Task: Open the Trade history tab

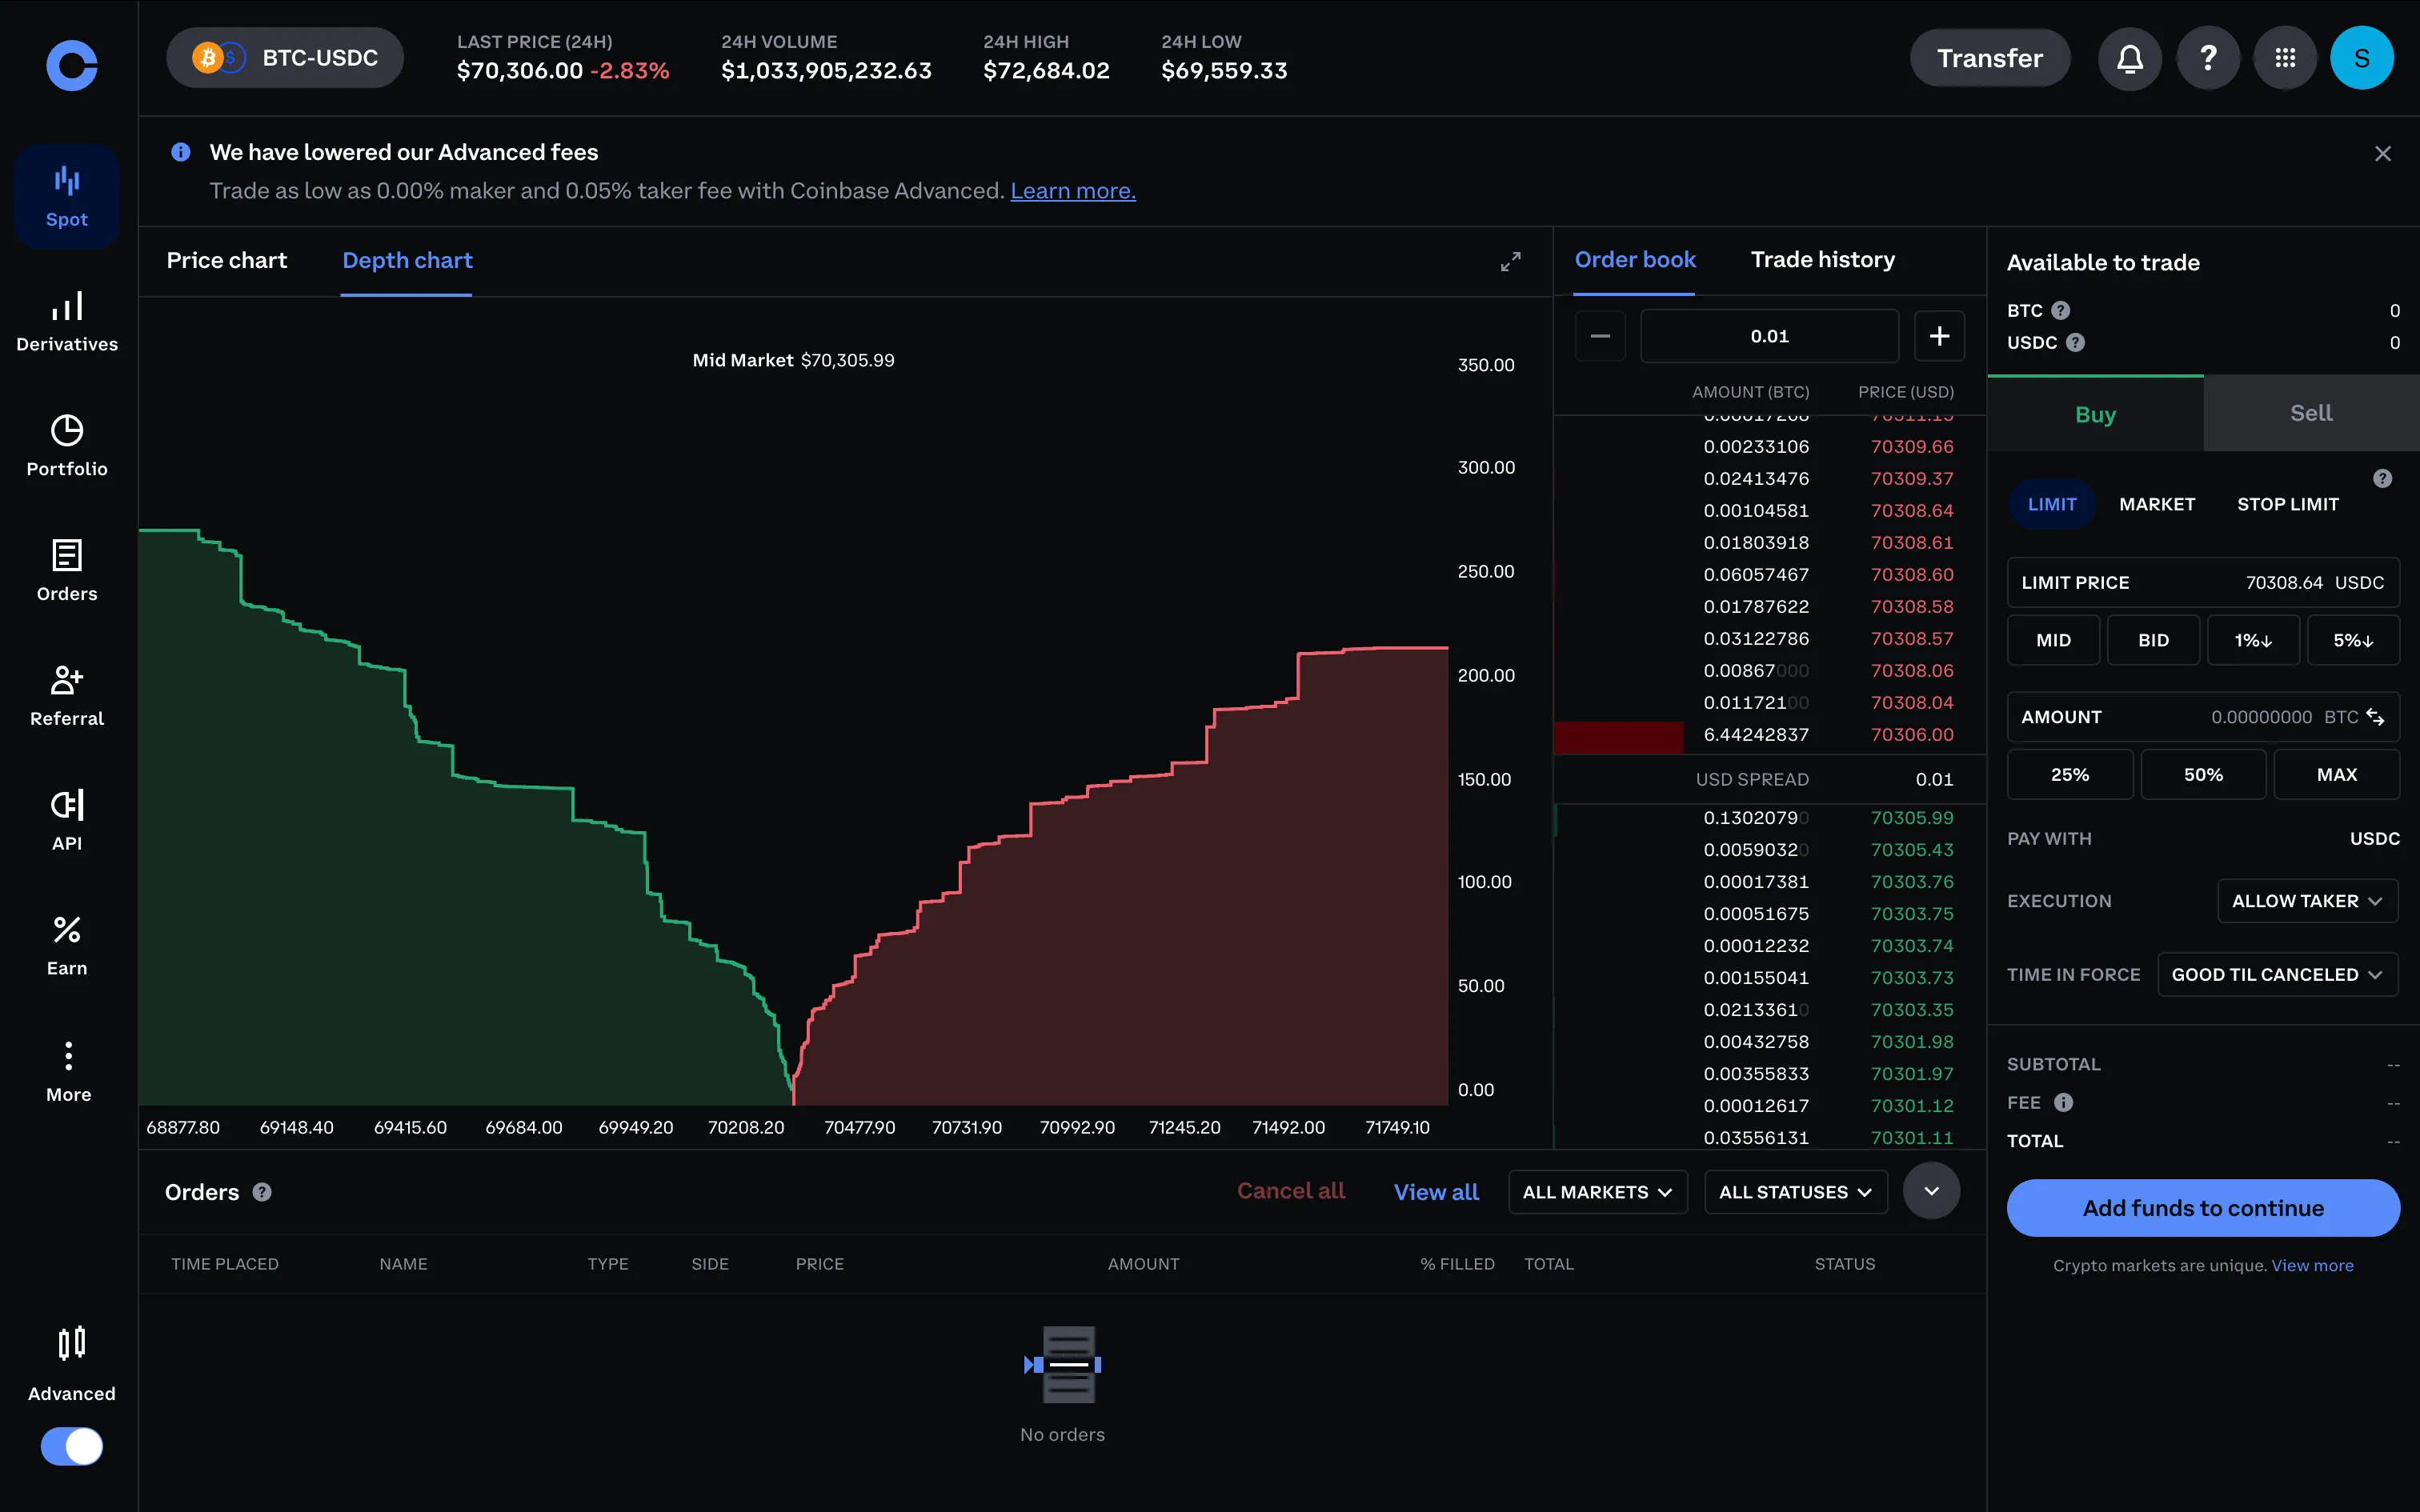Action: coord(1822,259)
